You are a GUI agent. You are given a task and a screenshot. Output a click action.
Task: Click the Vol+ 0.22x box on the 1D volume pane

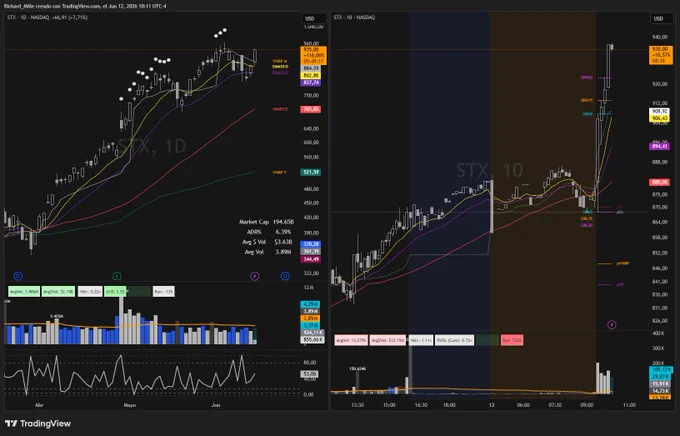(x=90, y=292)
